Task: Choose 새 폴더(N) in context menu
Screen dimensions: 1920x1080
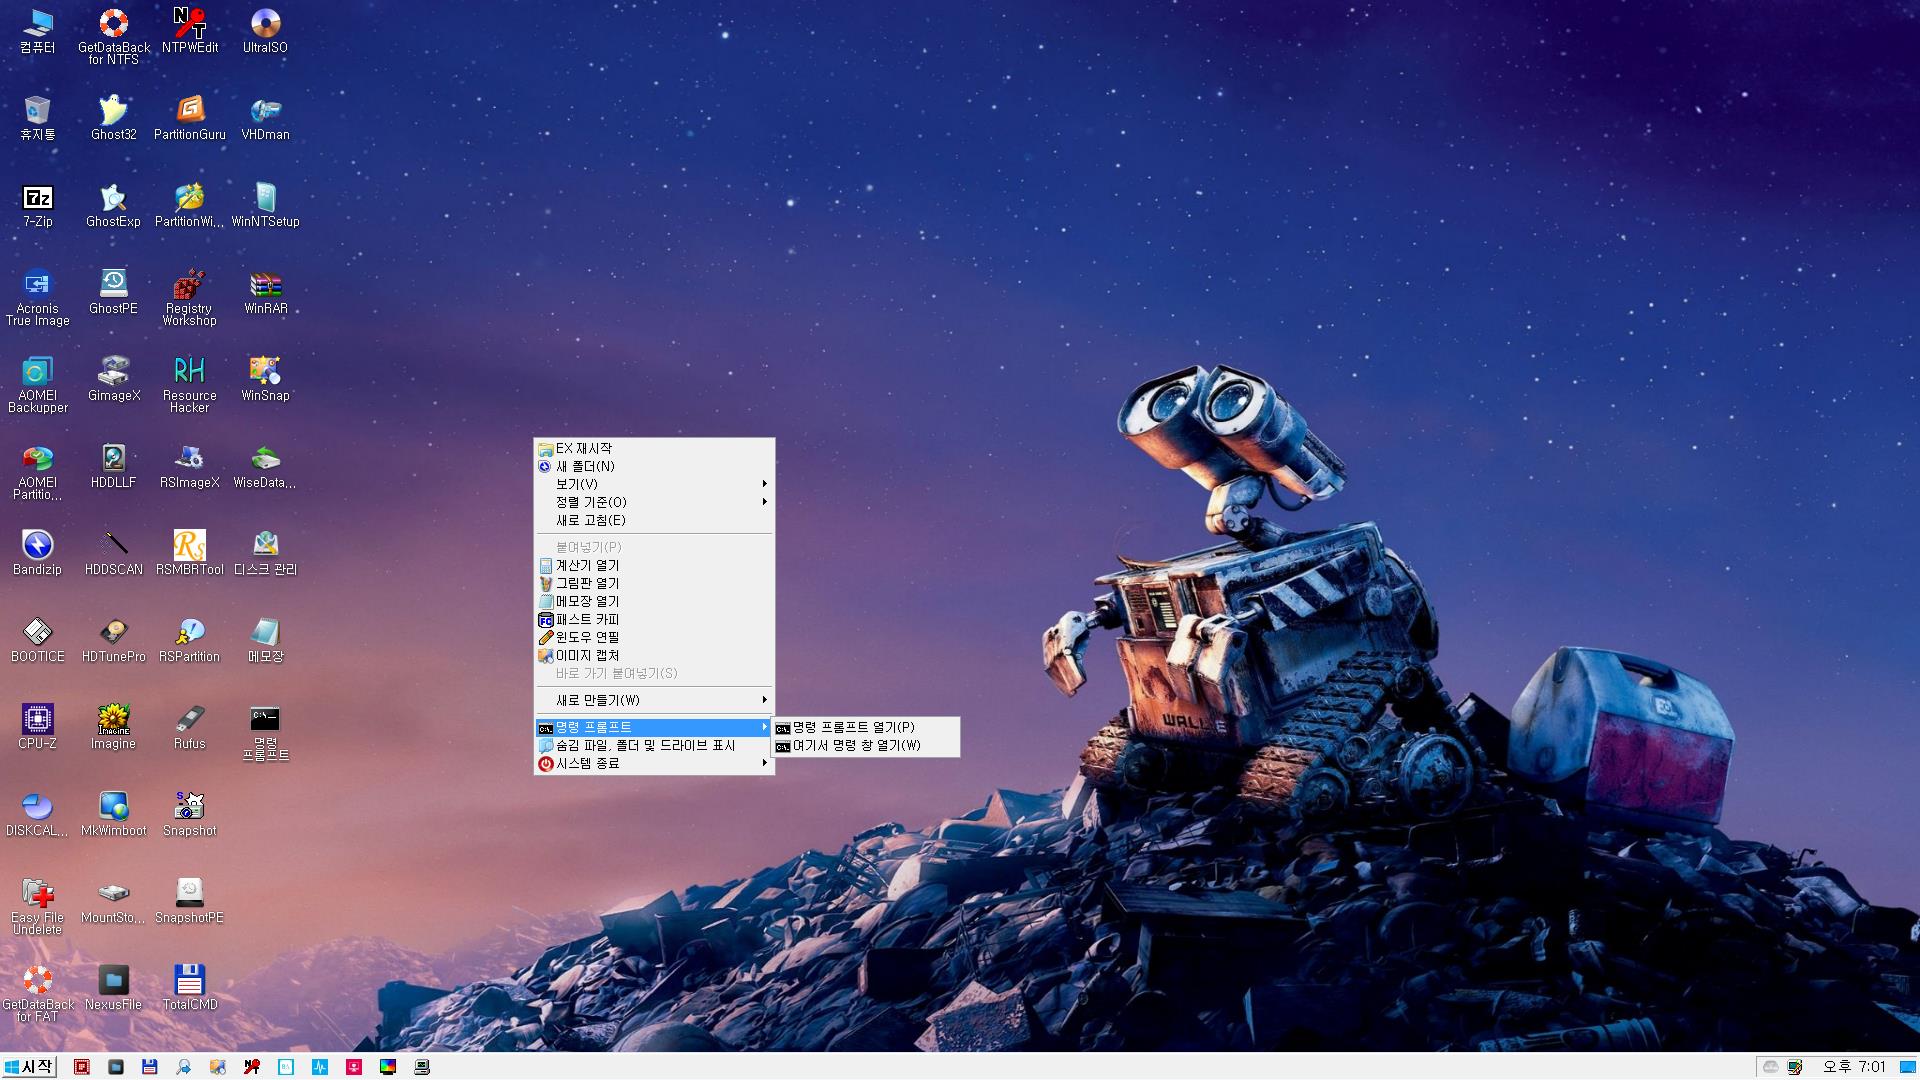Action: click(x=654, y=466)
